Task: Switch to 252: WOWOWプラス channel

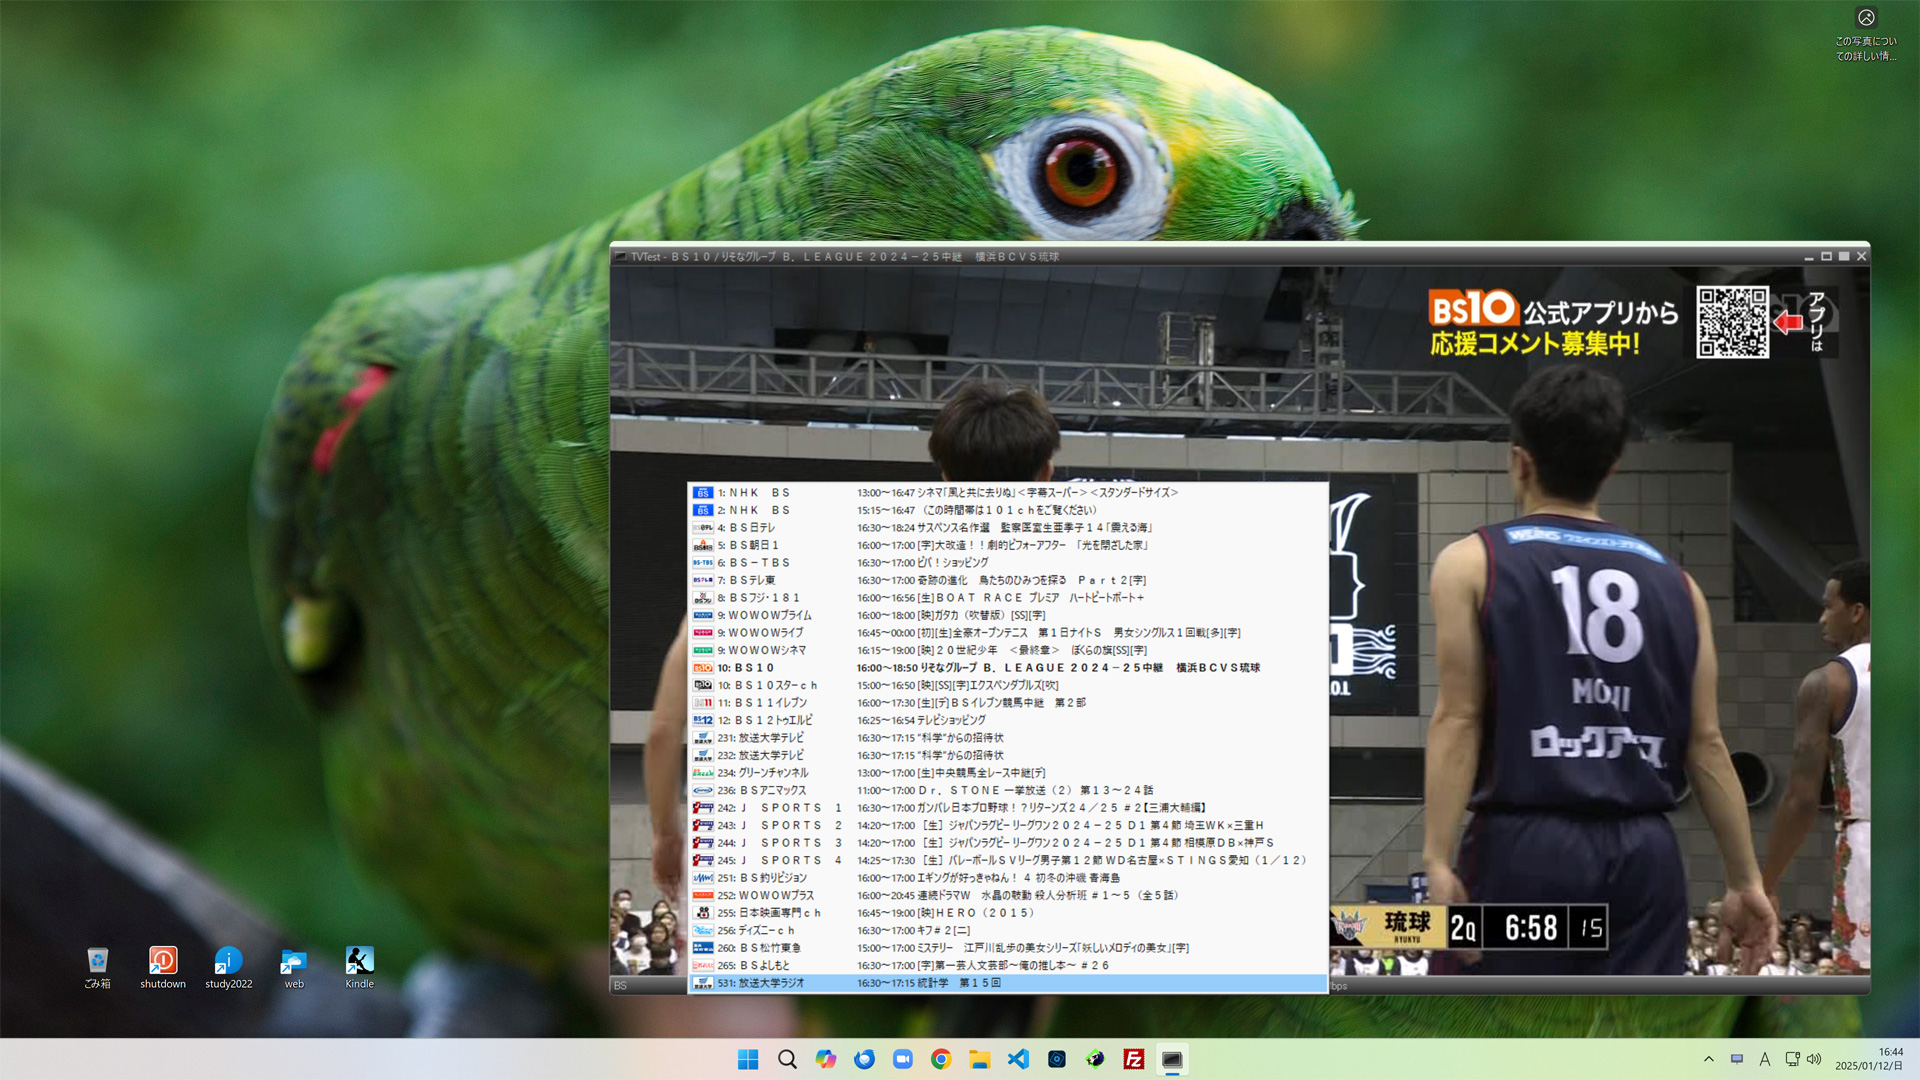Action: click(x=1008, y=895)
